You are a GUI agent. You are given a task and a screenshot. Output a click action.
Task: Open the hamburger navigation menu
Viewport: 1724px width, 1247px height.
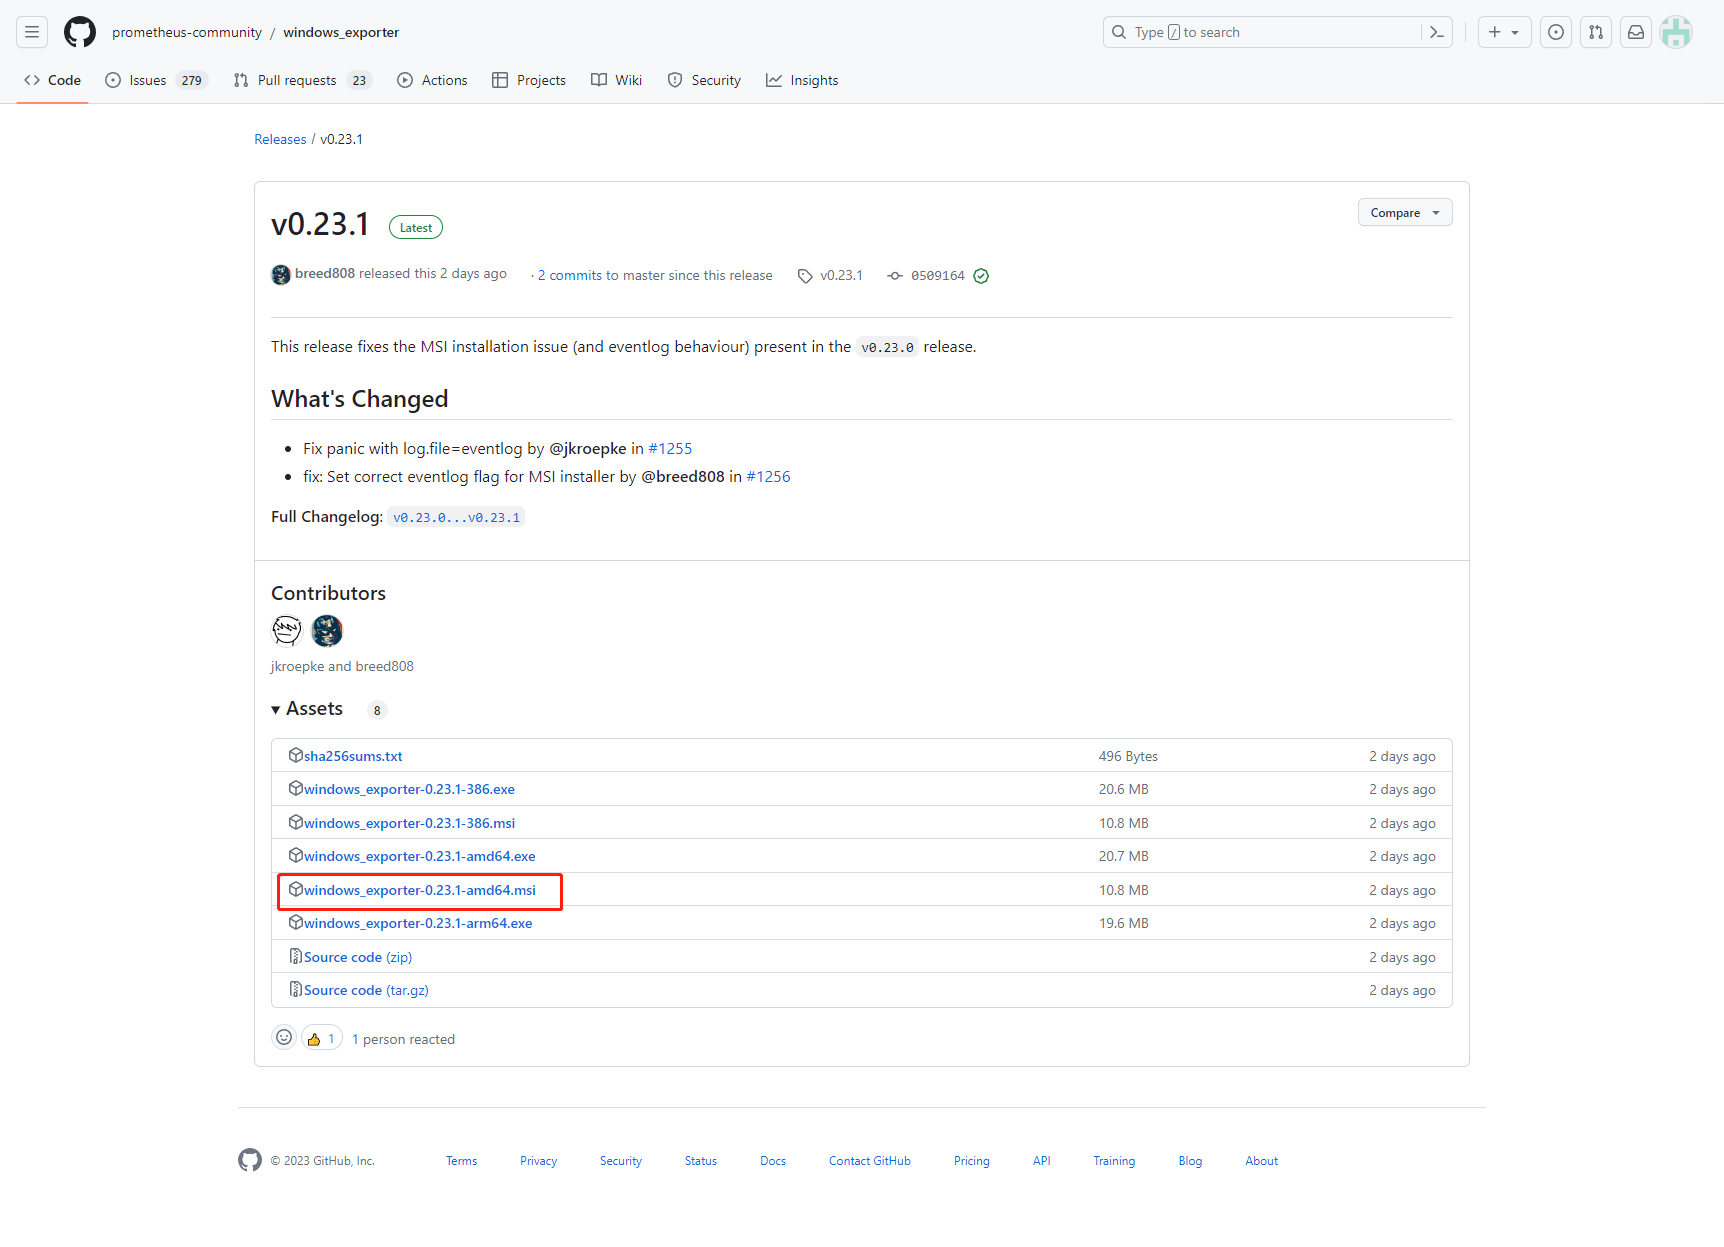[x=32, y=32]
